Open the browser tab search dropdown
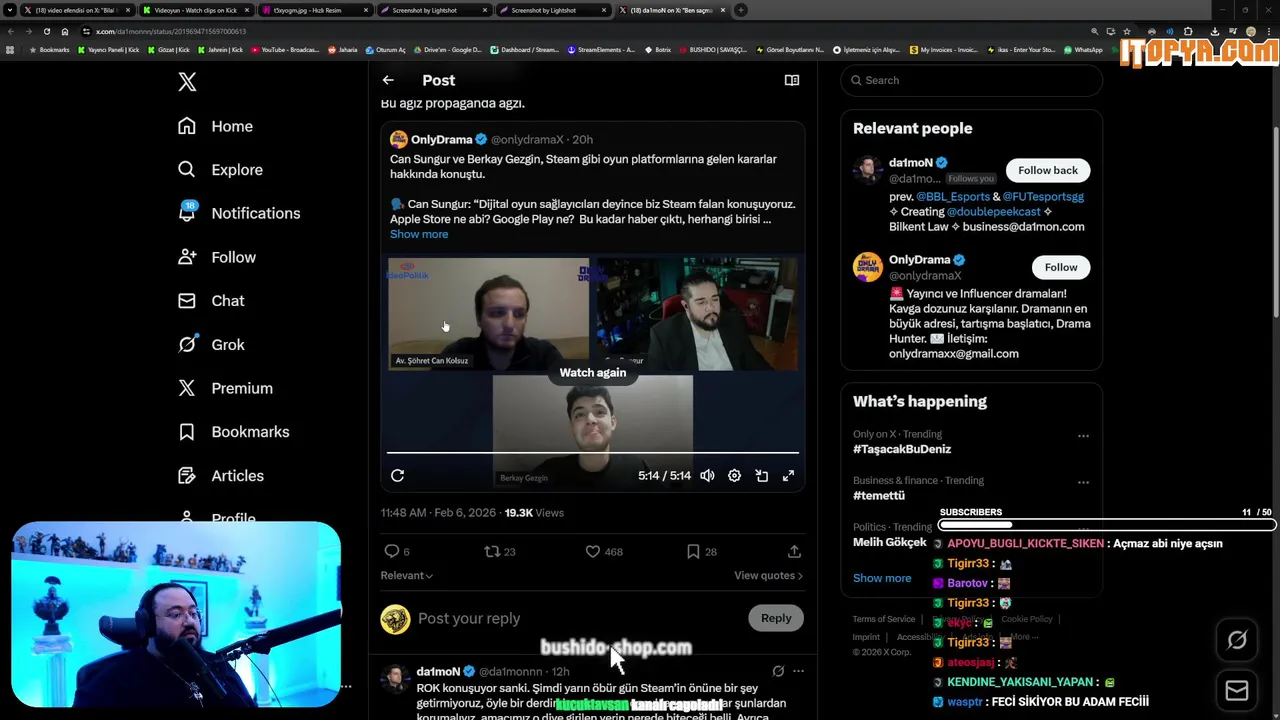Viewport: 1280px width, 720px height. [11, 10]
